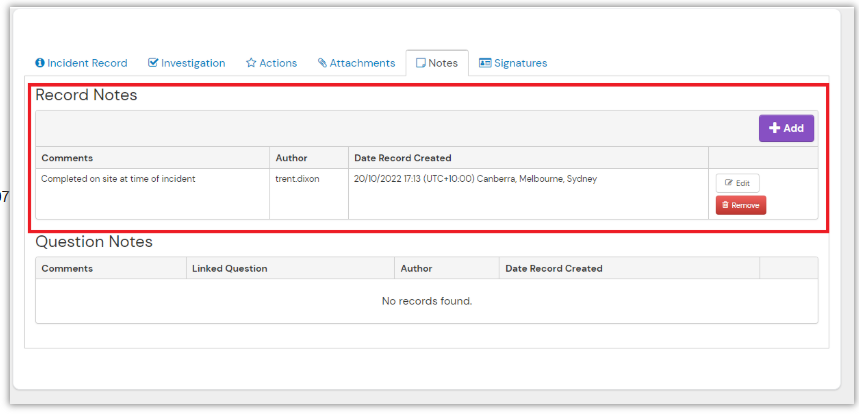Click Comments column header in Question Notes
The height and width of the screenshot is (414, 859).
(67, 268)
